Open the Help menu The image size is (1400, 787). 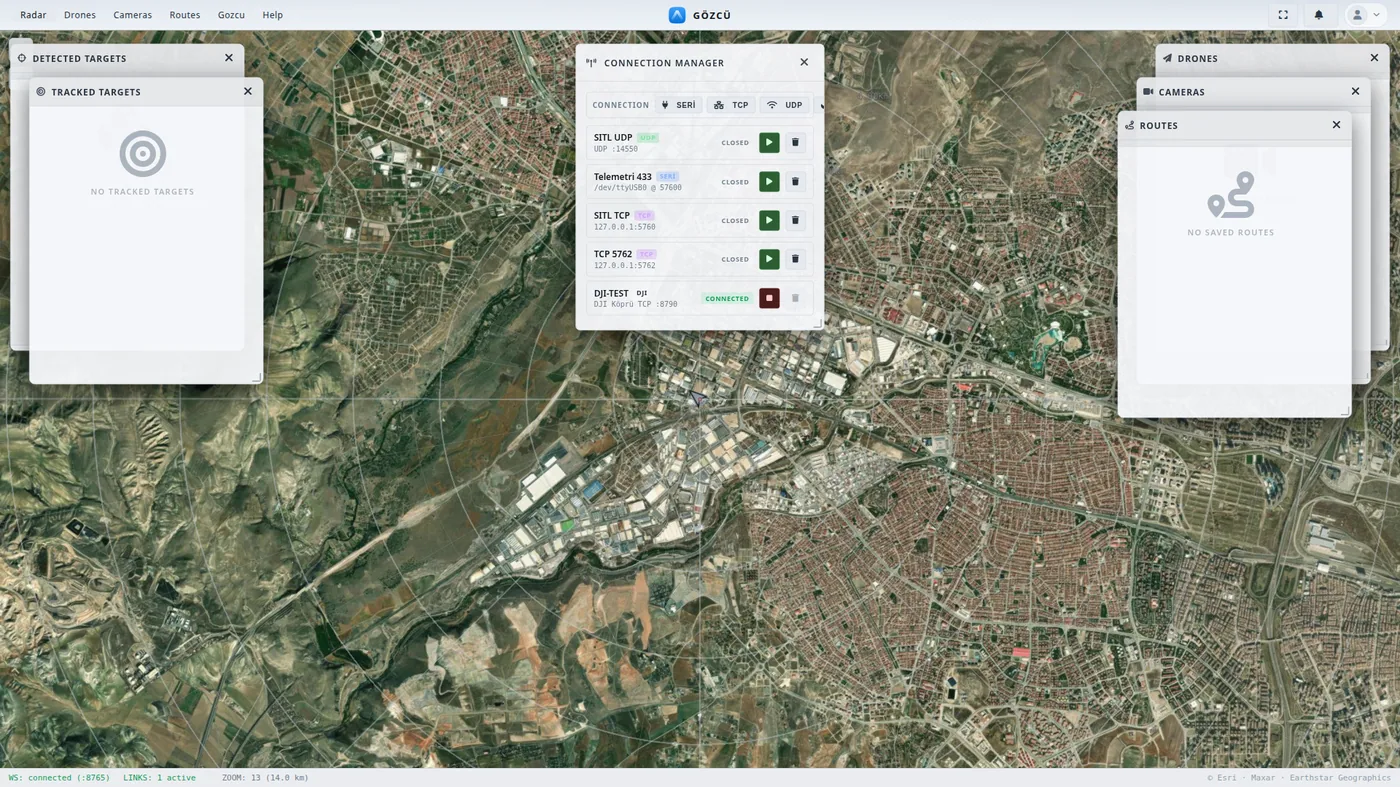pyautogui.click(x=272, y=15)
